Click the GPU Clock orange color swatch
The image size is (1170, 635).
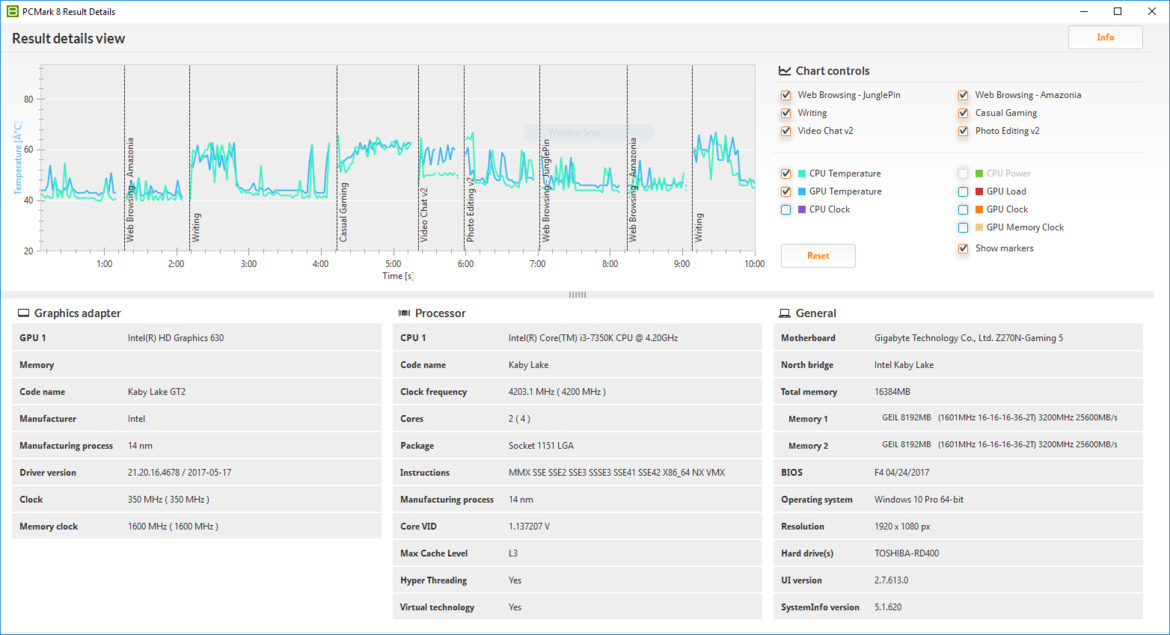pos(979,210)
